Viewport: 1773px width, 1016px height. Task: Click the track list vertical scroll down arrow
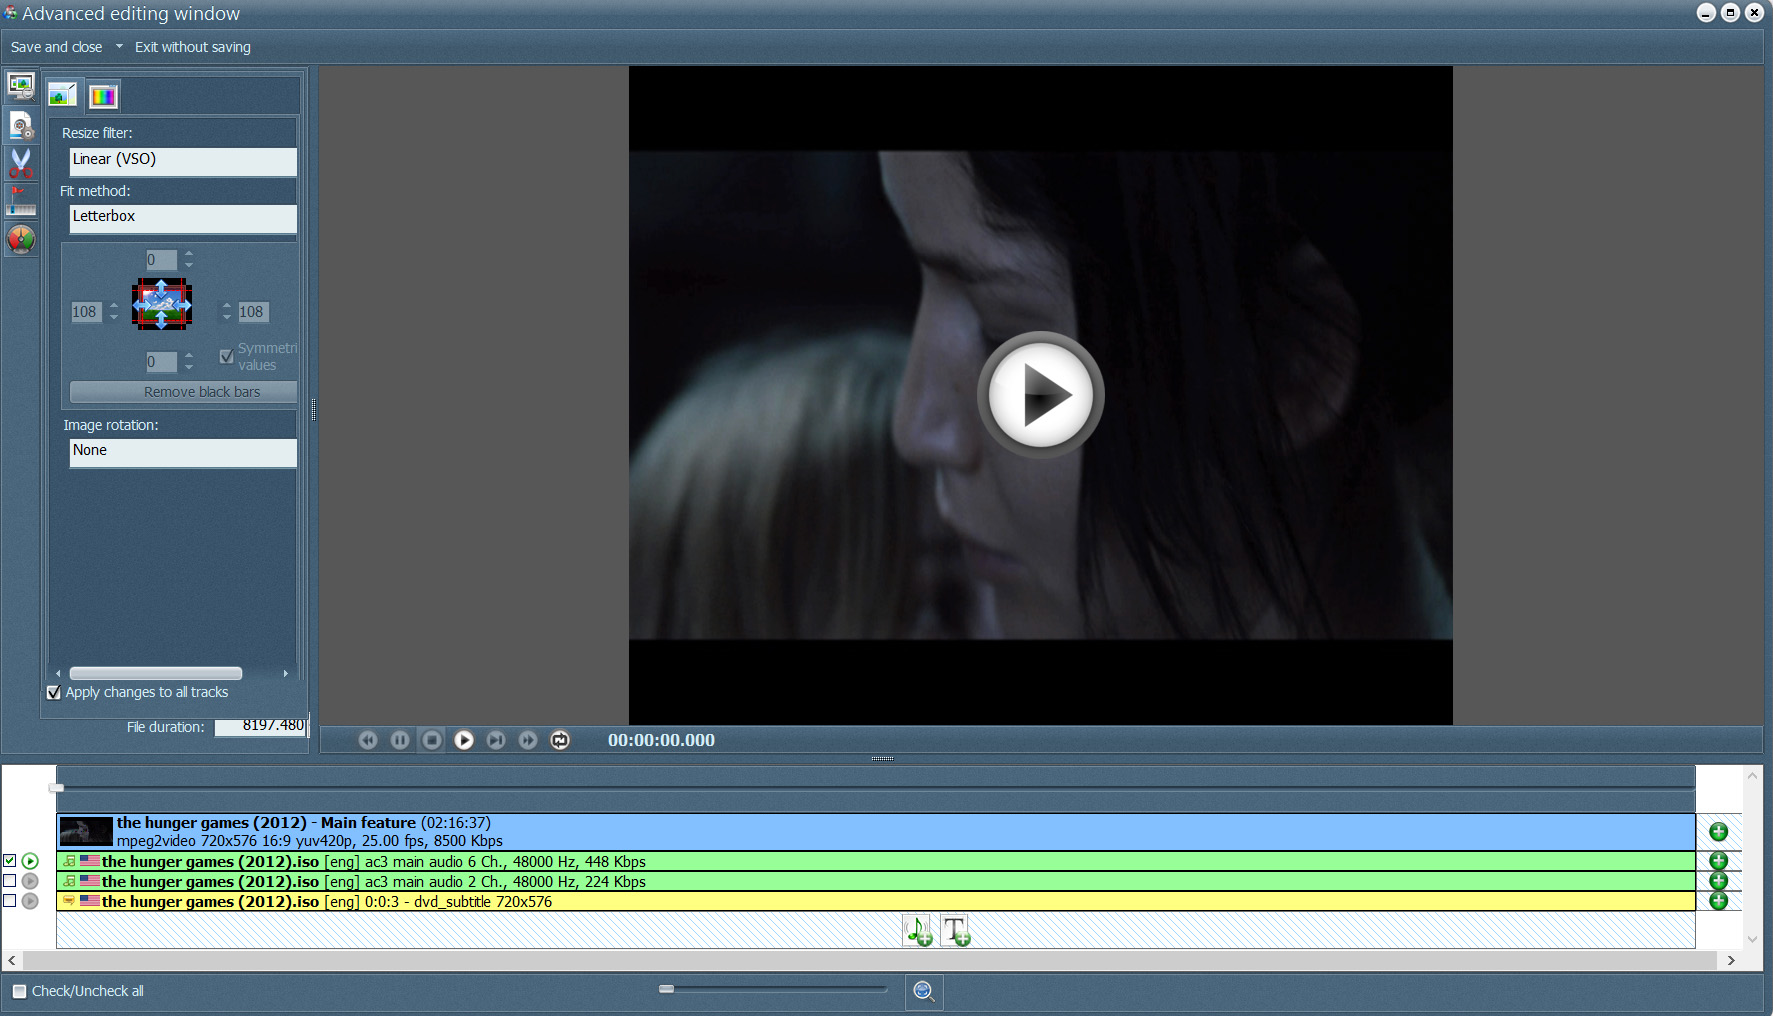[1752, 939]
